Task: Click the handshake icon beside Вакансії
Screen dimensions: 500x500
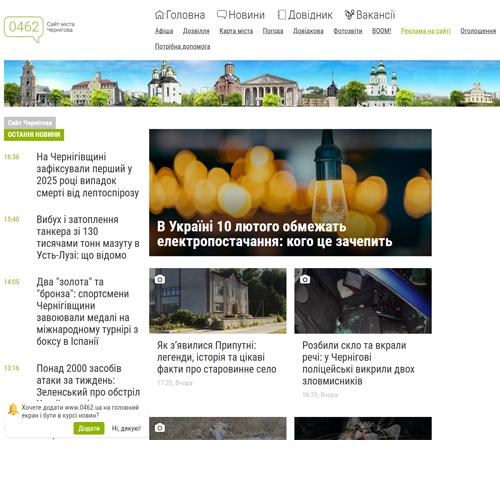Action: click(349, 15)
